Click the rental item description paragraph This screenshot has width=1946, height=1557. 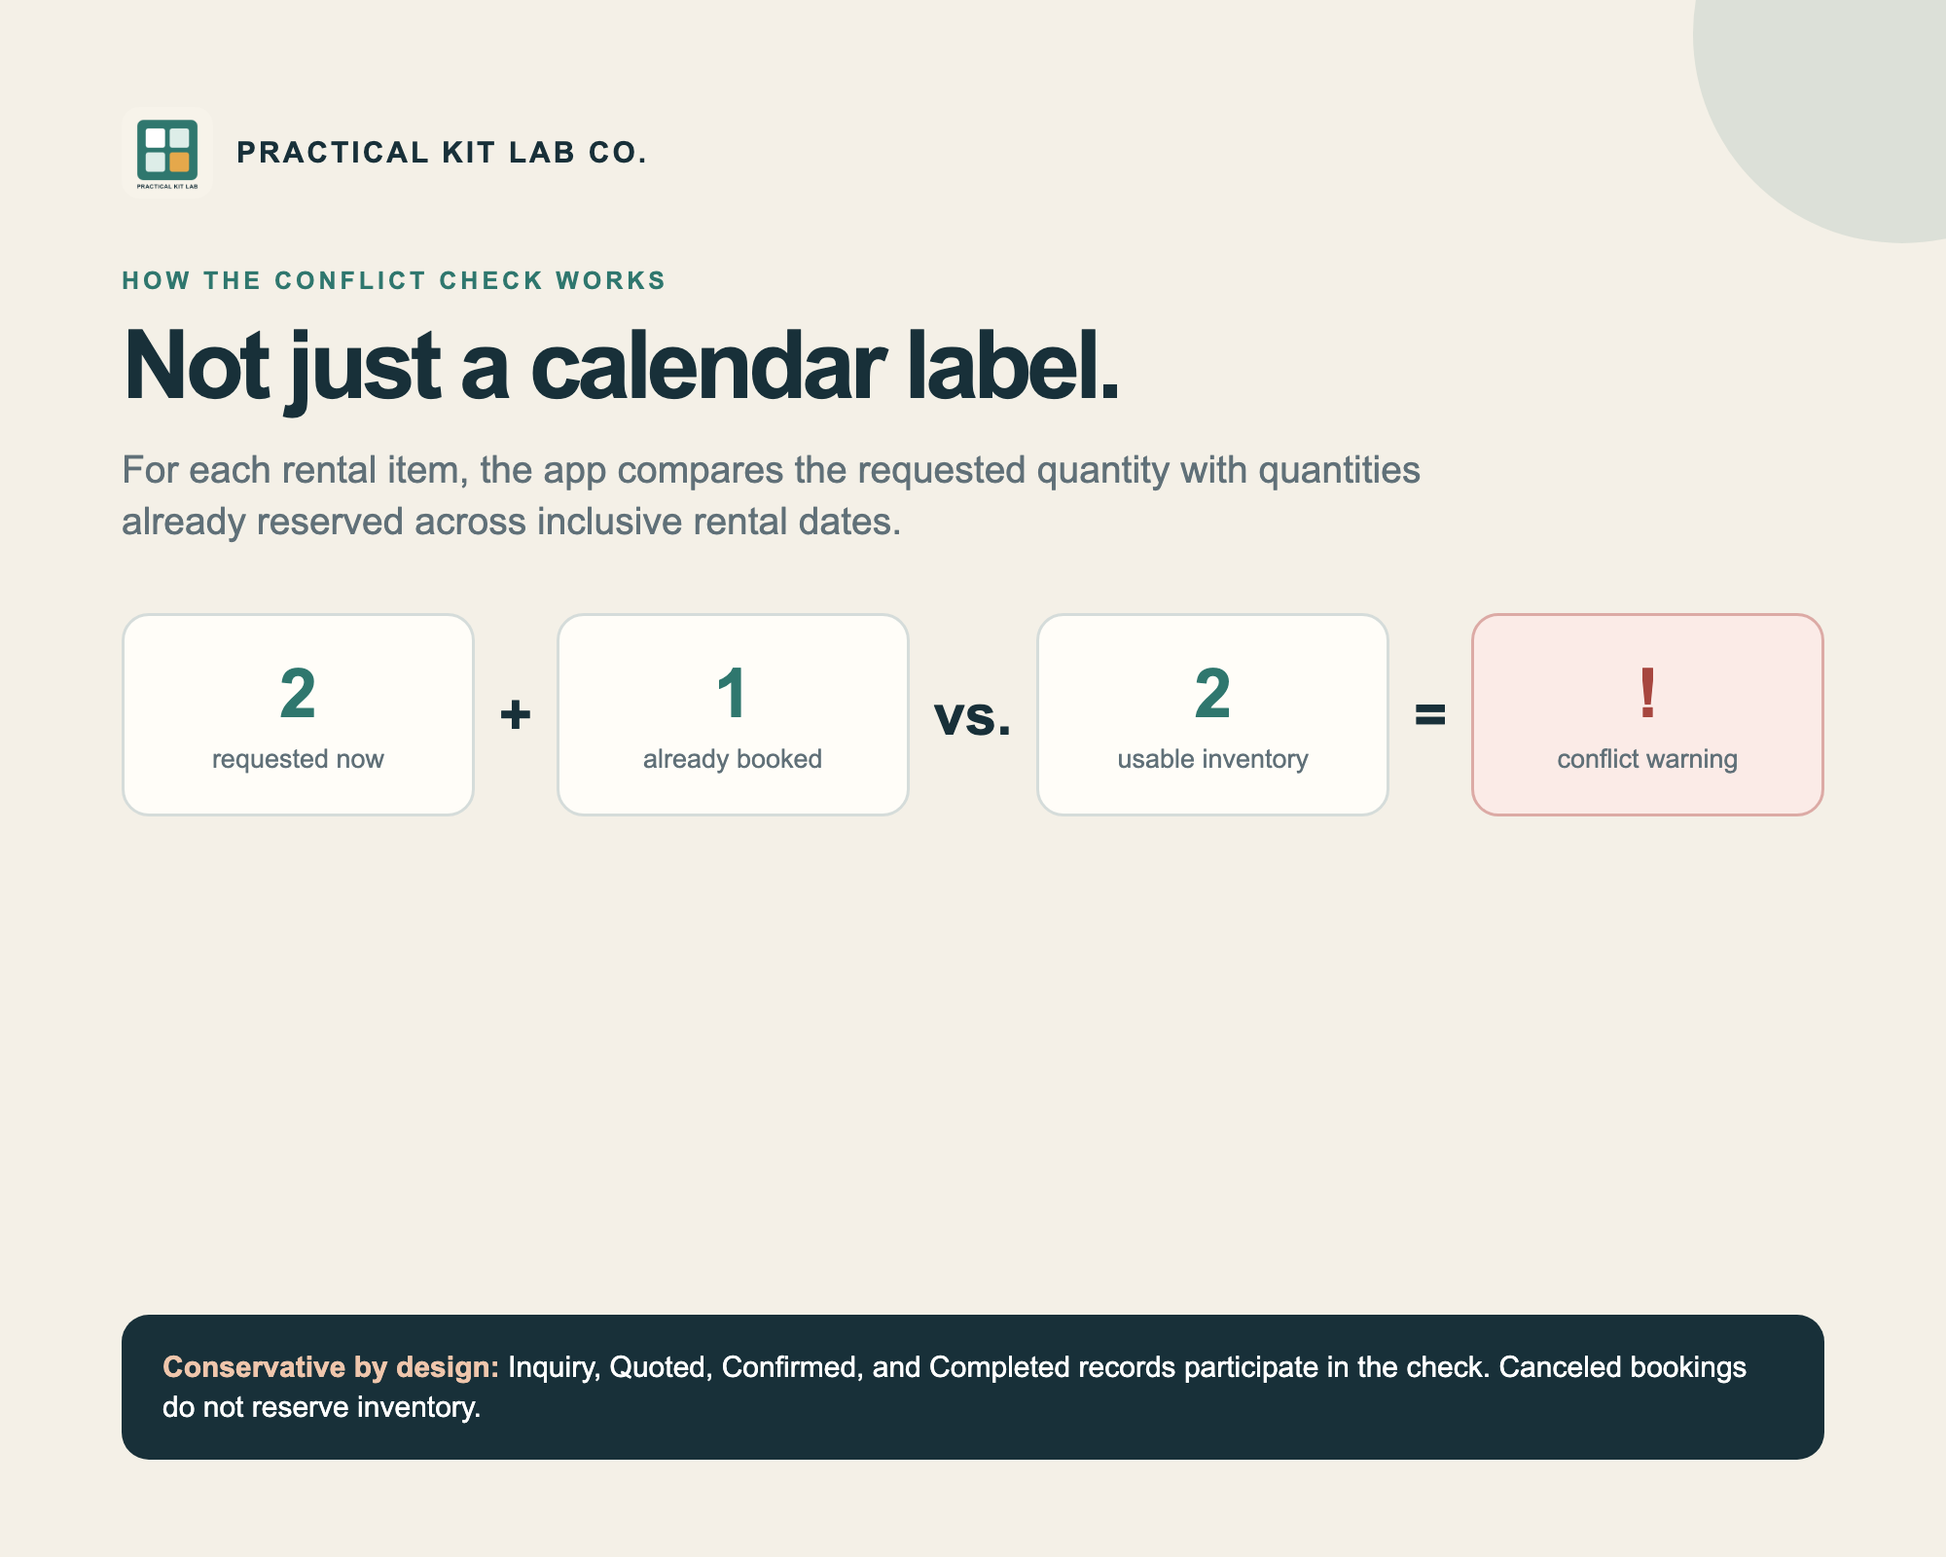pyautogui.click(x=771, y=496)
